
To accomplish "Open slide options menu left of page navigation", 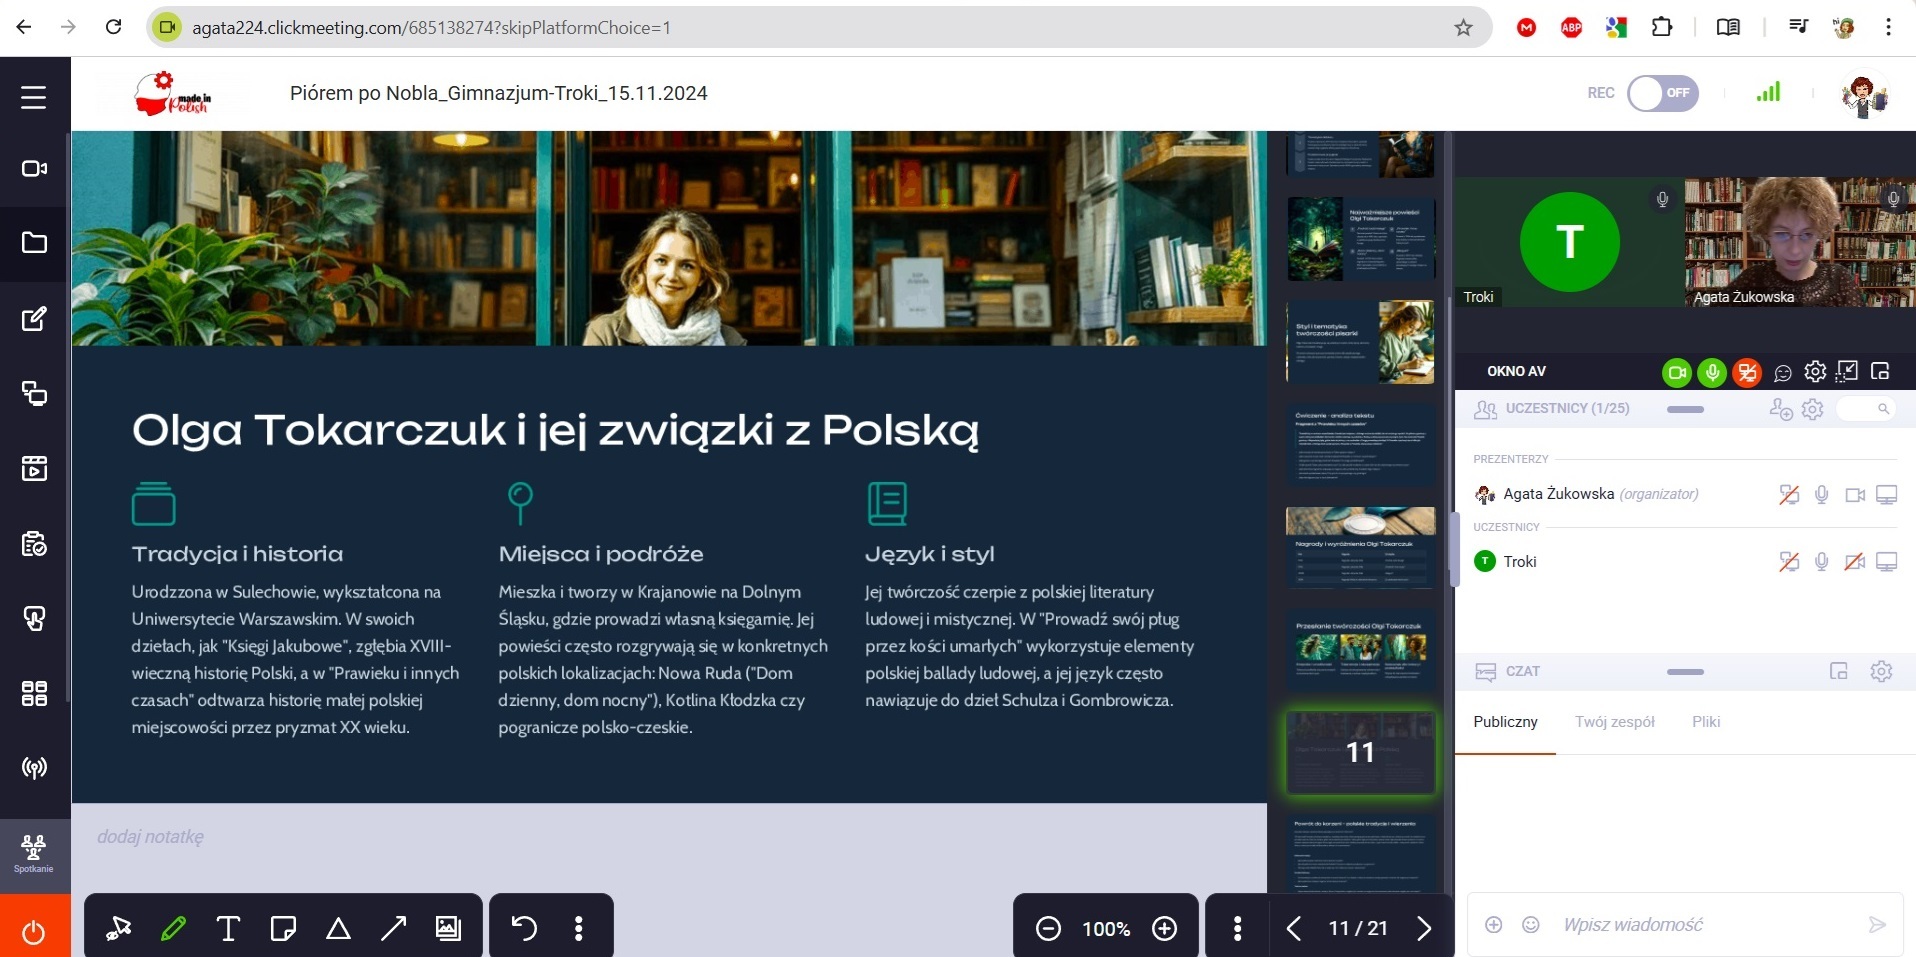I will [x=1237, y=929].
